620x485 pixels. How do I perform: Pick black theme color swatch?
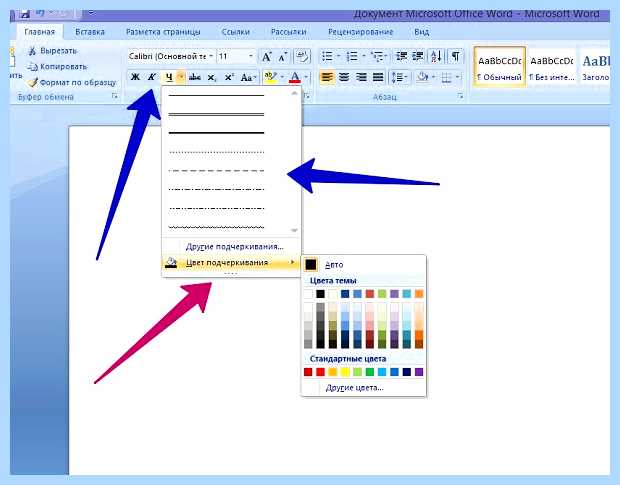[x=320, y=294]
